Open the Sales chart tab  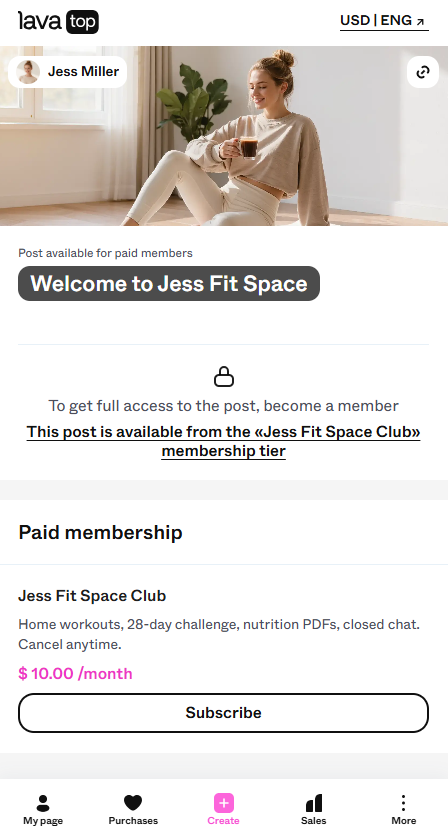click(313, 810)
